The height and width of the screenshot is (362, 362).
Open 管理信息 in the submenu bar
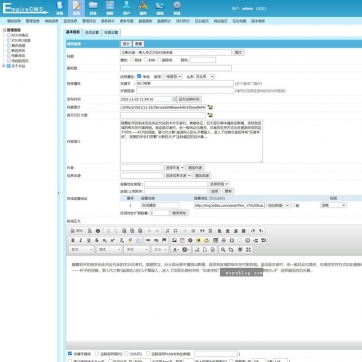(x=33, y=21)
